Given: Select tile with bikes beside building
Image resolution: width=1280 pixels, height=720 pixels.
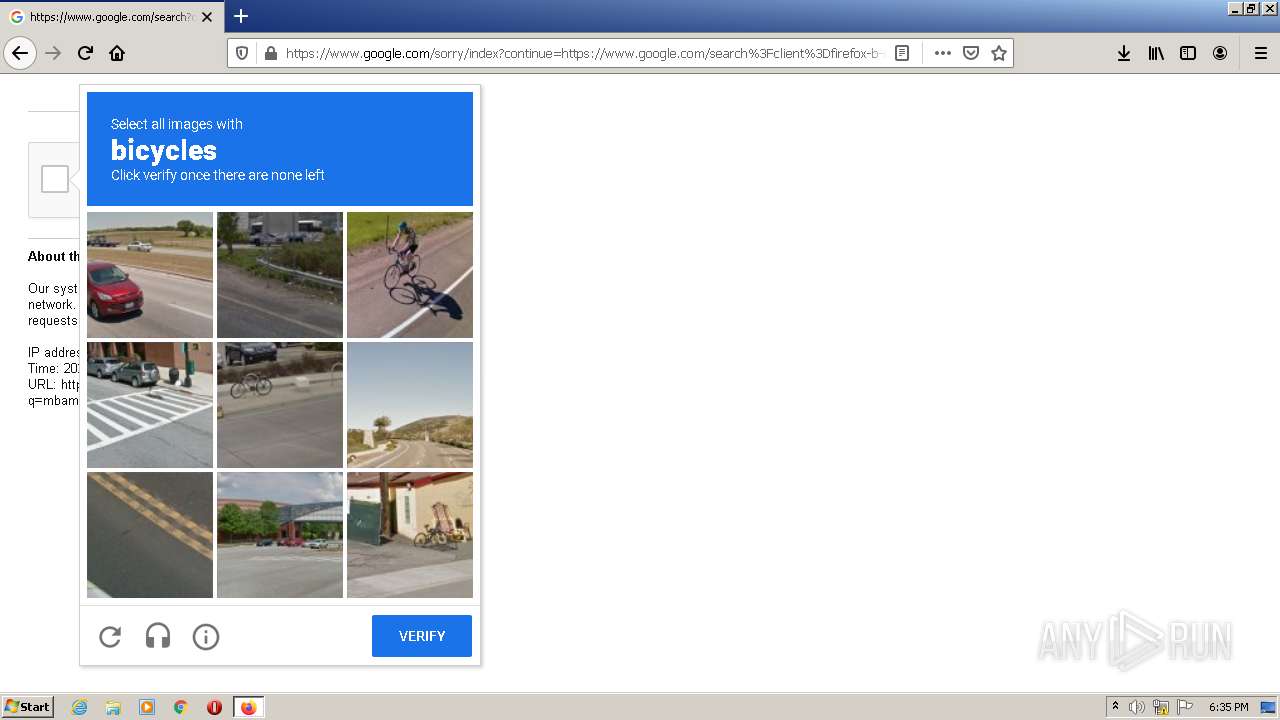Looking at the screenshot, I should coord(410,535).
